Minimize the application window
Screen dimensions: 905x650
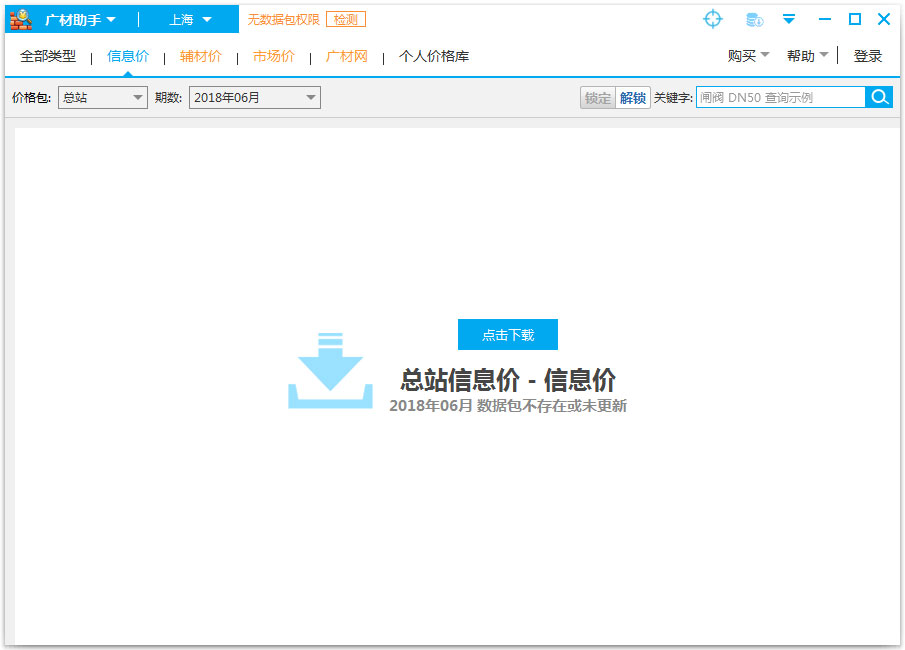tap(825, 19)
